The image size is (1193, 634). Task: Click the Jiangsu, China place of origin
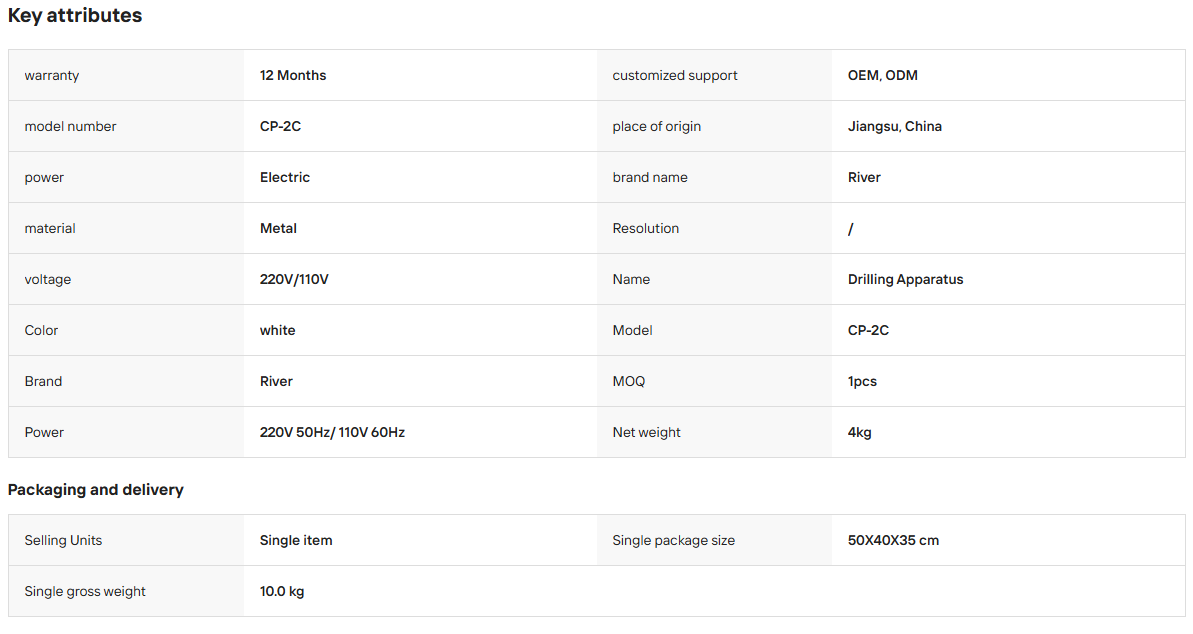coord(895,126)
